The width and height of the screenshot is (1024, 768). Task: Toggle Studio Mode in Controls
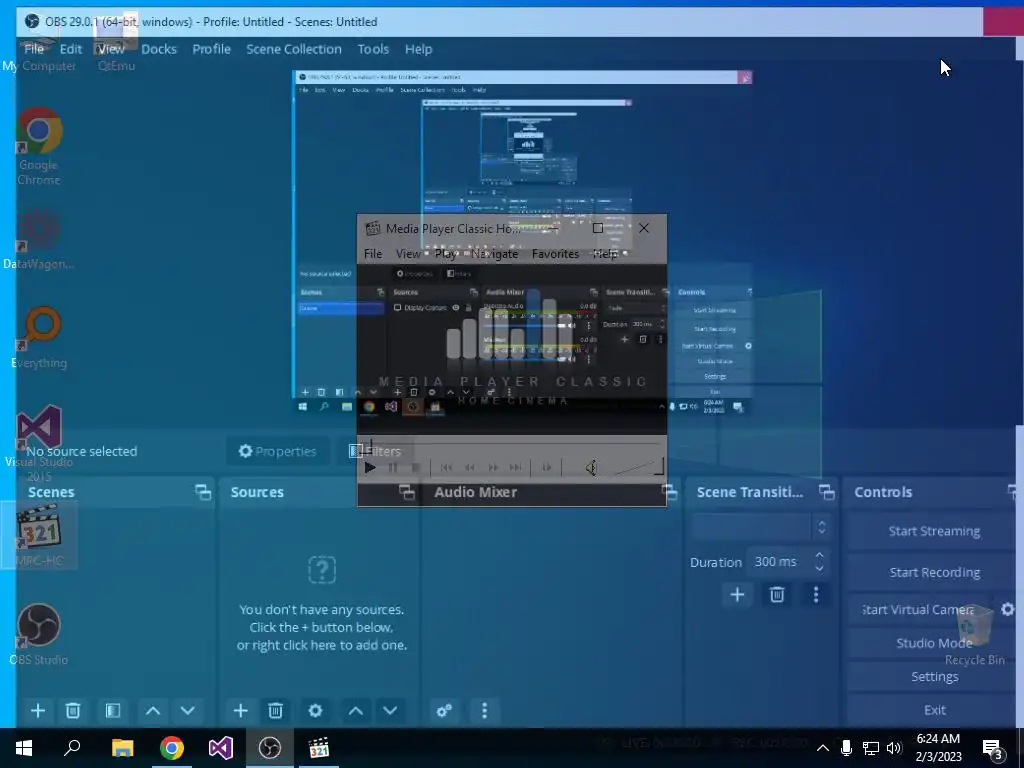pos(934,643)
